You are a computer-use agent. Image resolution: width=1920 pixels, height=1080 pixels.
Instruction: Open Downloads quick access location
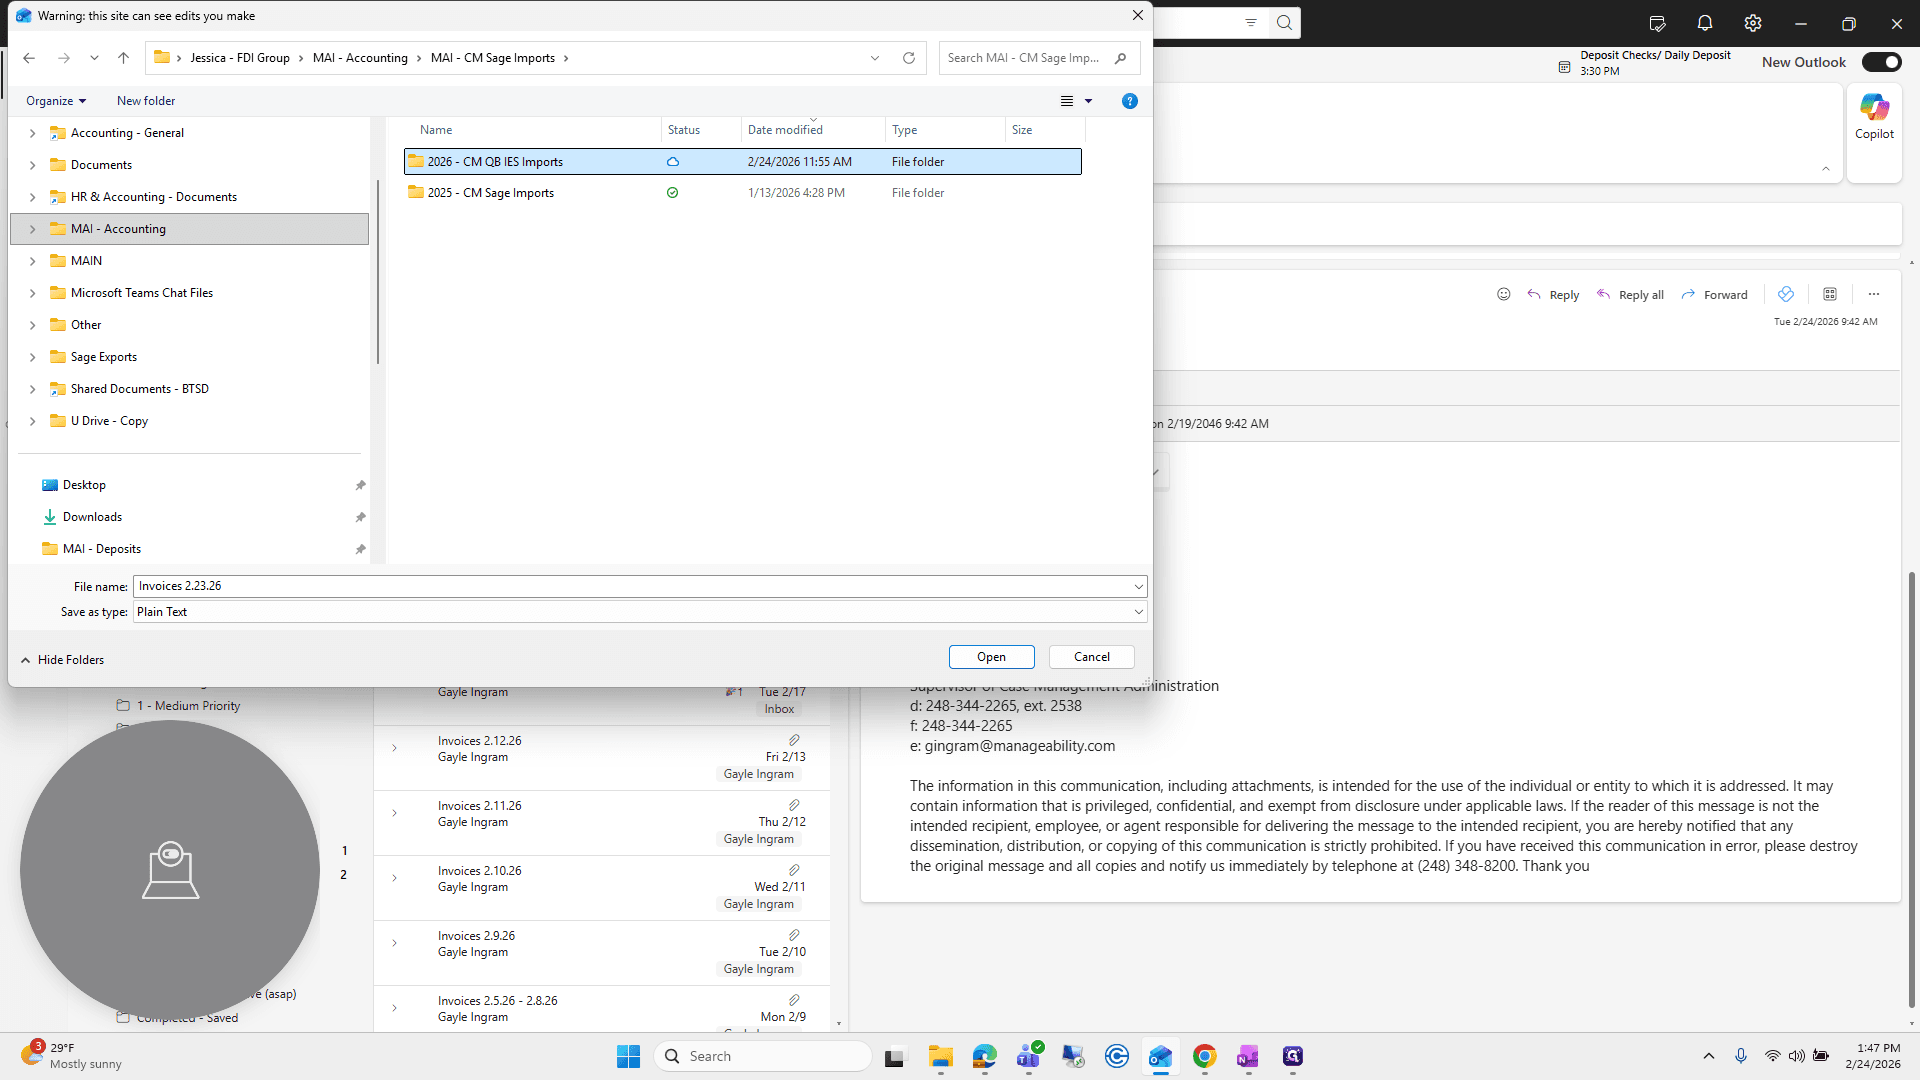click(92, 517)
